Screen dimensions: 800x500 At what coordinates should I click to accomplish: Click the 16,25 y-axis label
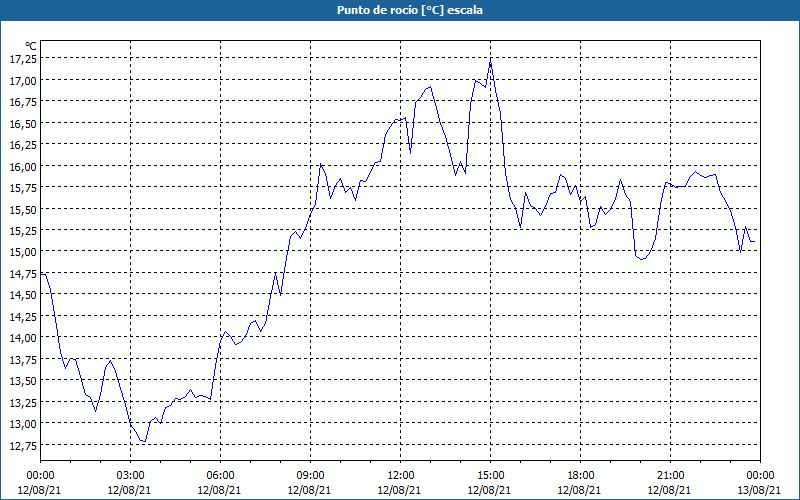click(x=23, y=144)
